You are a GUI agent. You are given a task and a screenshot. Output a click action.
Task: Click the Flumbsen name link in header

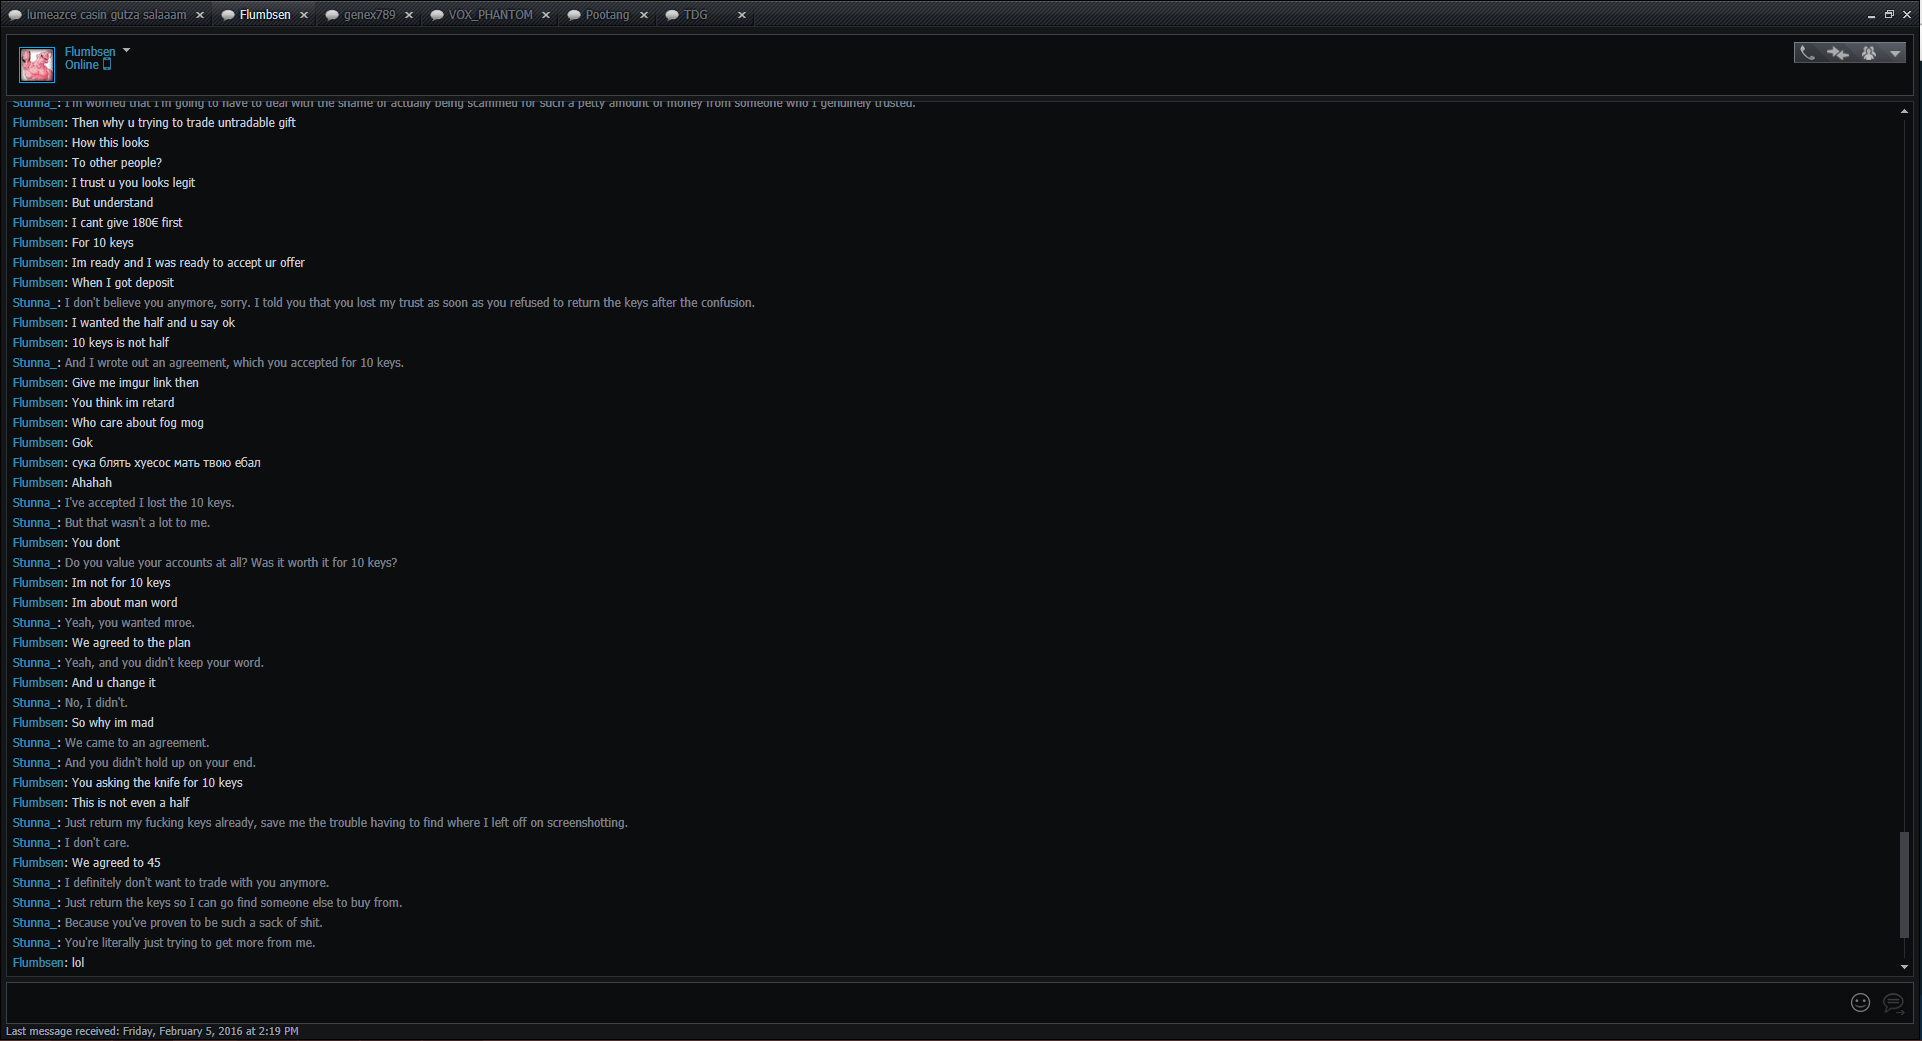click(x=90, y=51)
